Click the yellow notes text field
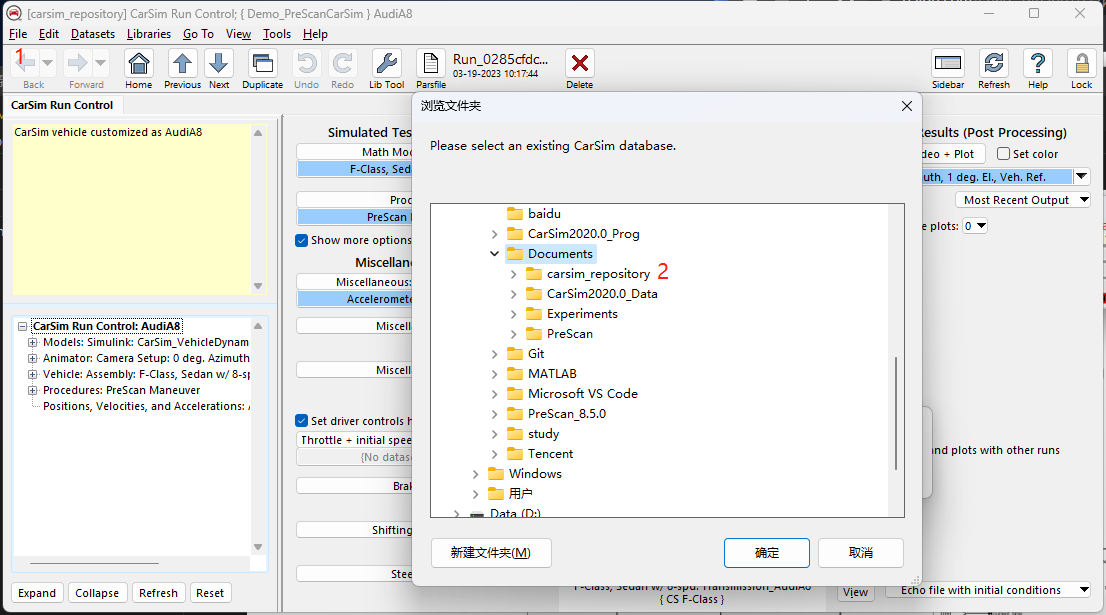This screenshot has width=1106, height=615. (131, 209)
